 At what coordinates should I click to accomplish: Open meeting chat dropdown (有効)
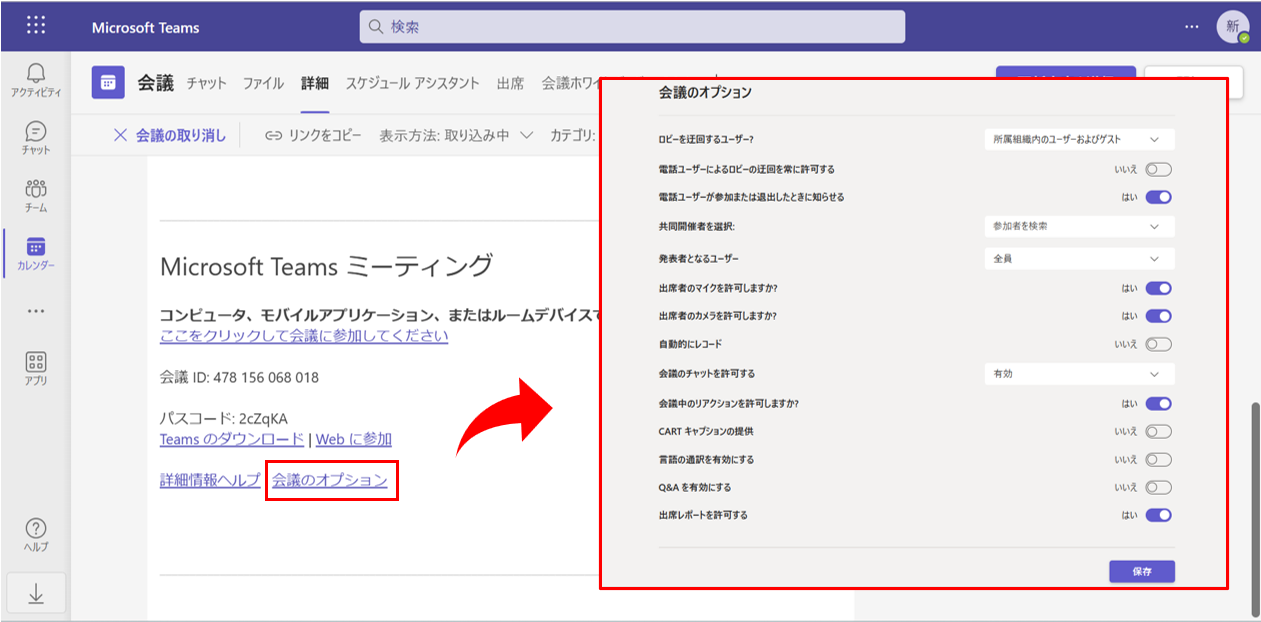point(1079,374)
